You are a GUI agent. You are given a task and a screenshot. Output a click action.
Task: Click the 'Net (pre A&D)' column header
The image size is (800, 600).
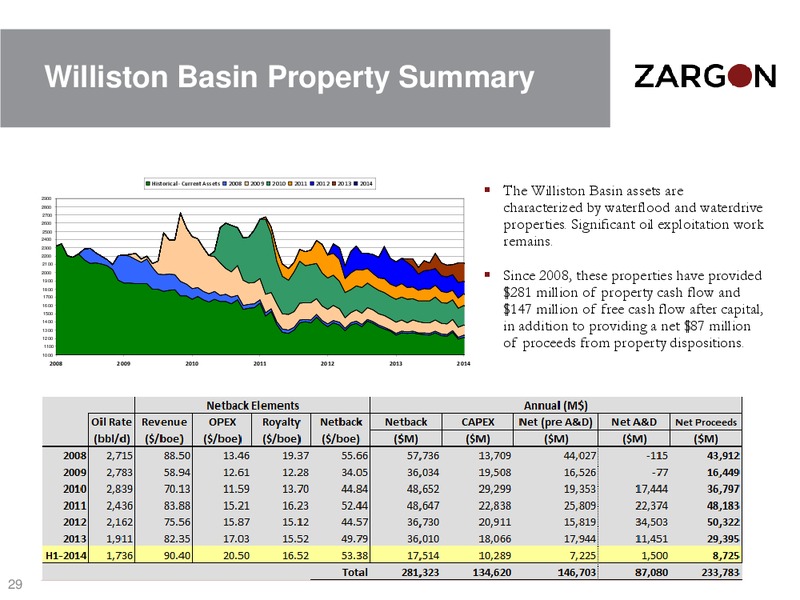556,422
